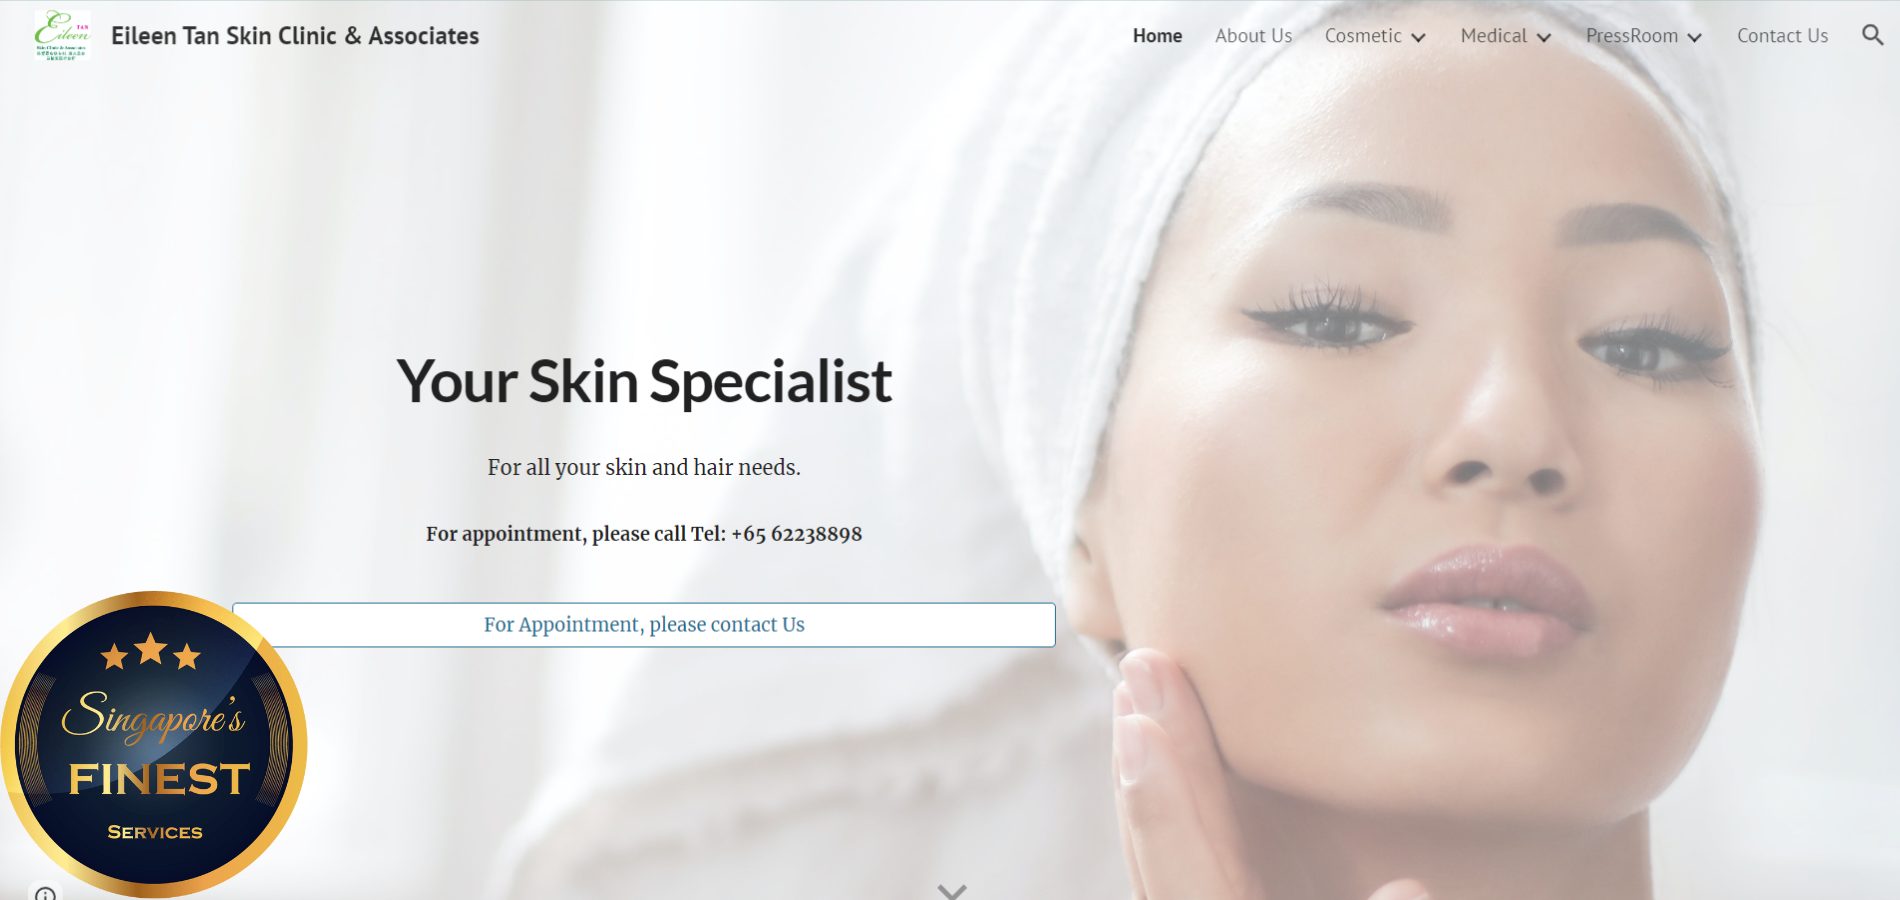Viewport: 1900px width, 900px height.
Task: Click the Singapore's Finest Services badge
Action: click(154, 745)
